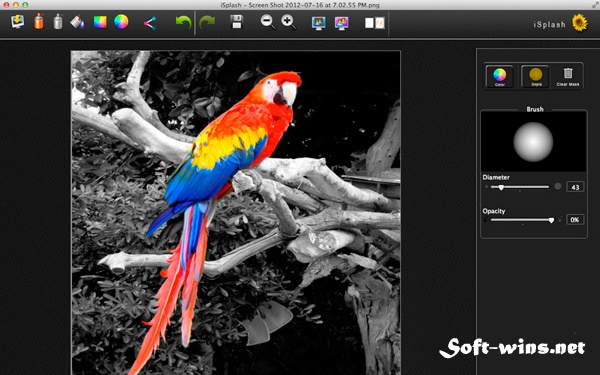Screen dimensions: 600x375
Task: Save the image with floppy disk icon
Action: click(237, 22)
